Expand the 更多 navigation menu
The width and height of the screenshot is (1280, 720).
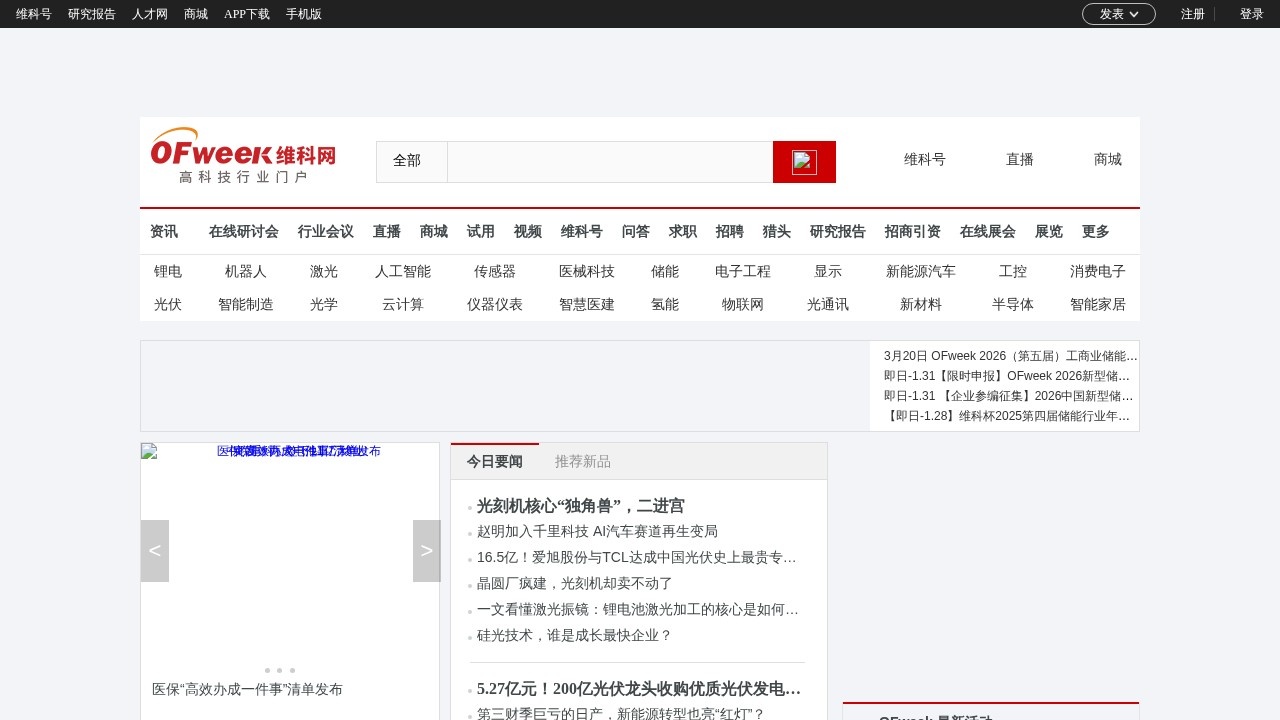click(x=1094, y=231)
